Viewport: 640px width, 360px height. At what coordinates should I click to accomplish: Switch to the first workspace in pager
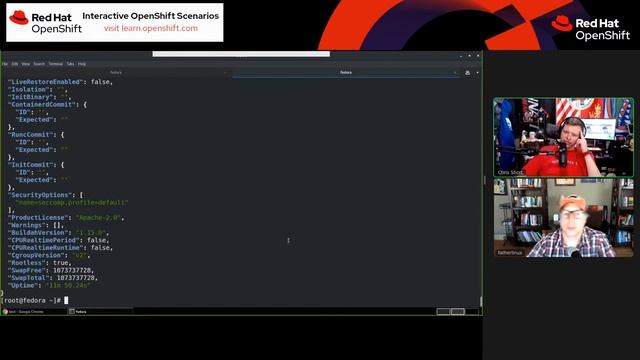click(443, 311)
